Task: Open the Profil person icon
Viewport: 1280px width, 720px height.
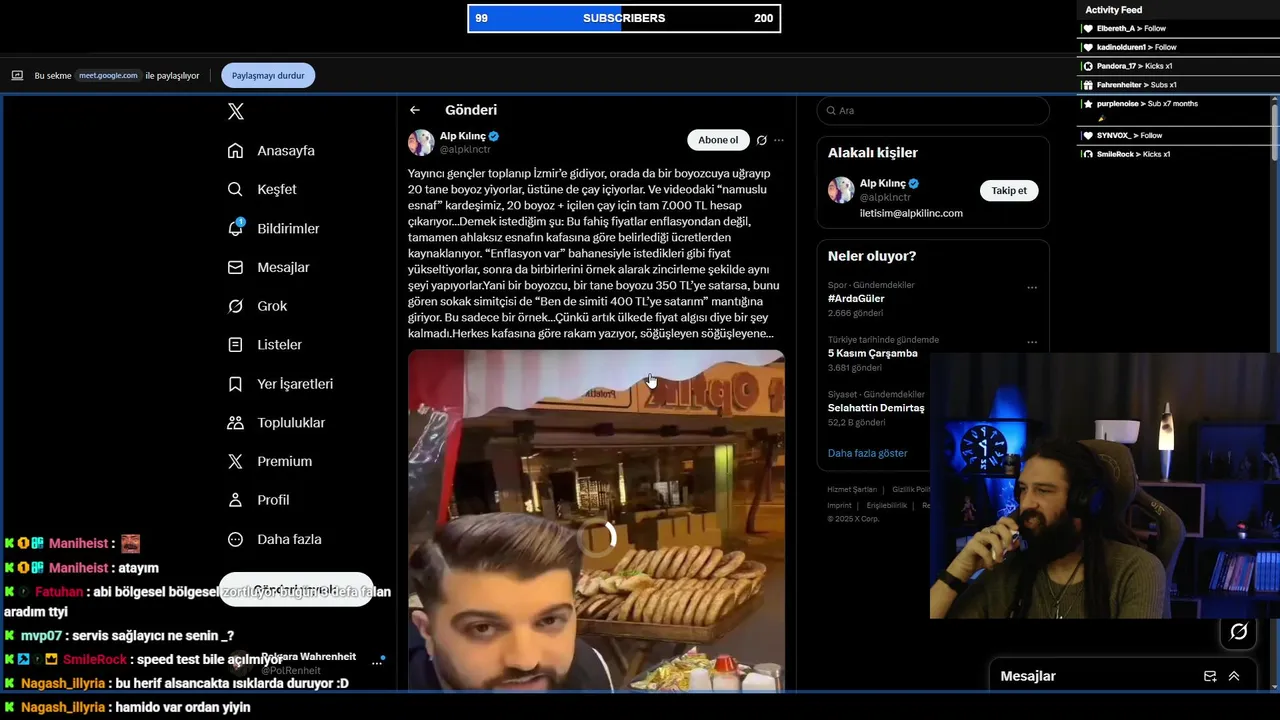Action: 235,500
